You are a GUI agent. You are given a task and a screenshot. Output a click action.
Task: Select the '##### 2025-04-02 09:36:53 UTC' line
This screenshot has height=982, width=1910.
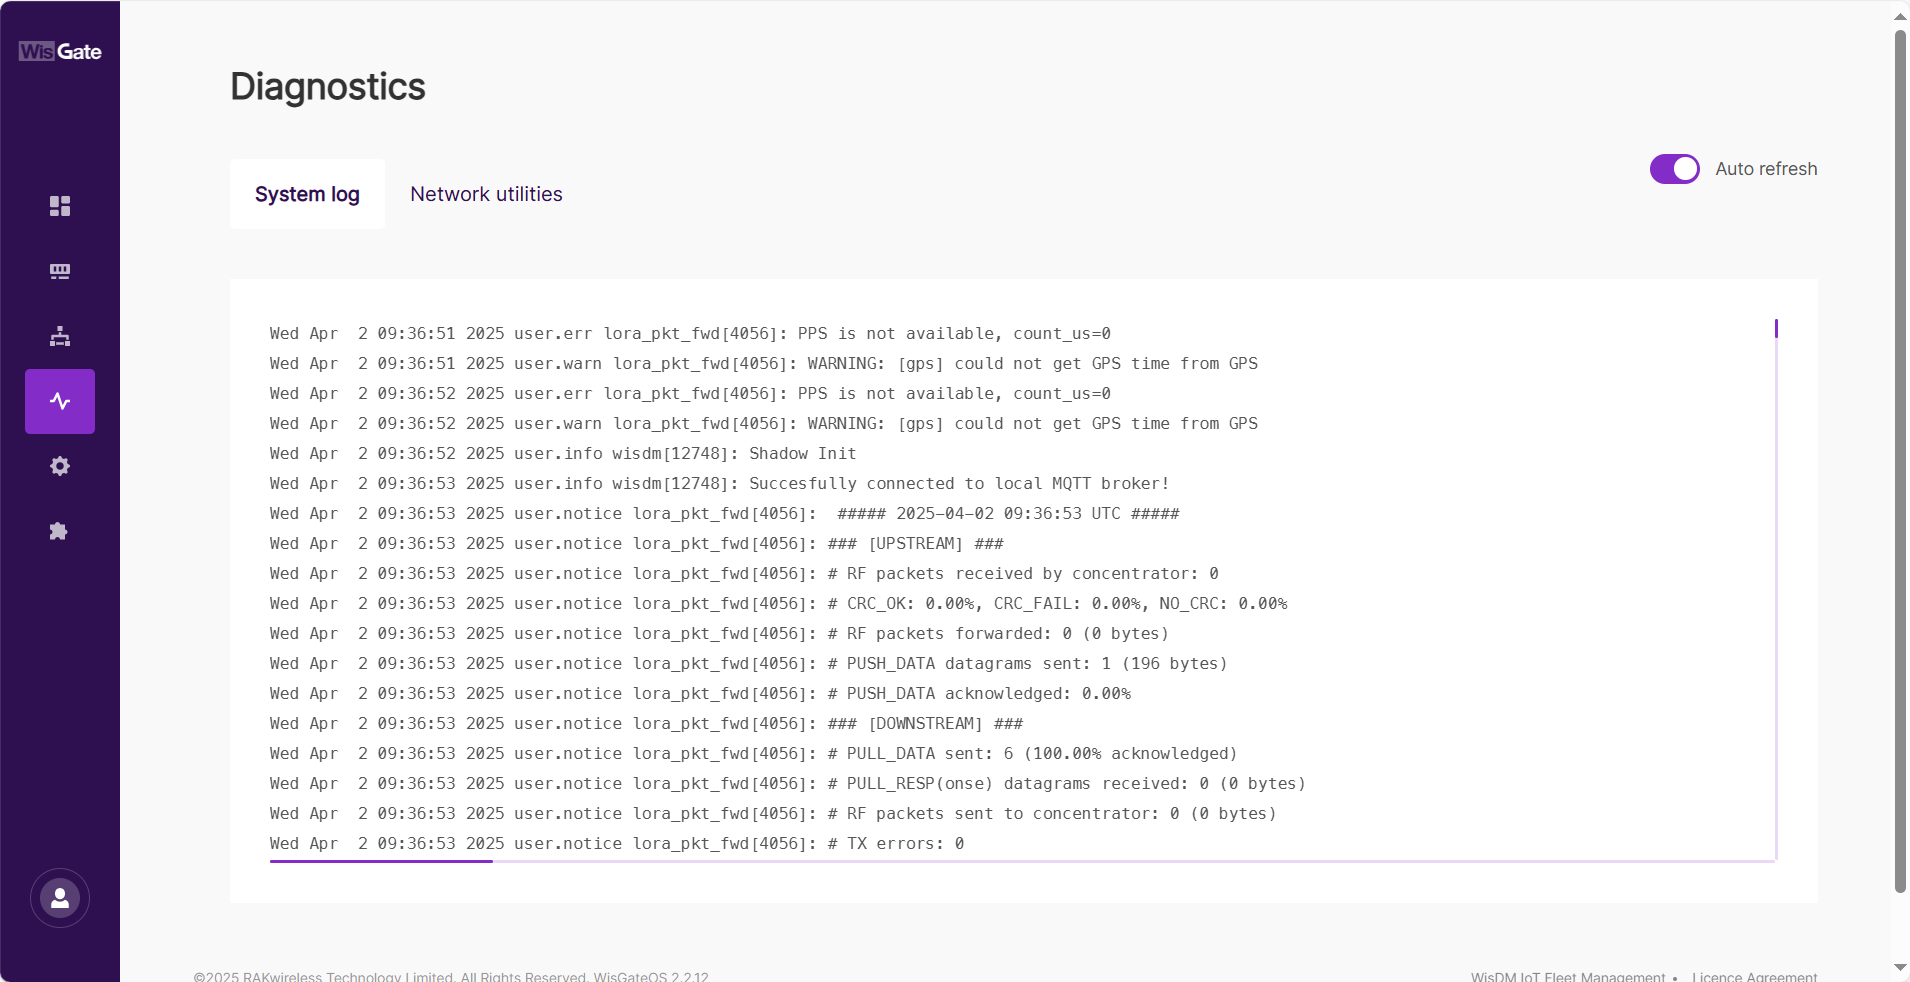[x=725, y=513]
